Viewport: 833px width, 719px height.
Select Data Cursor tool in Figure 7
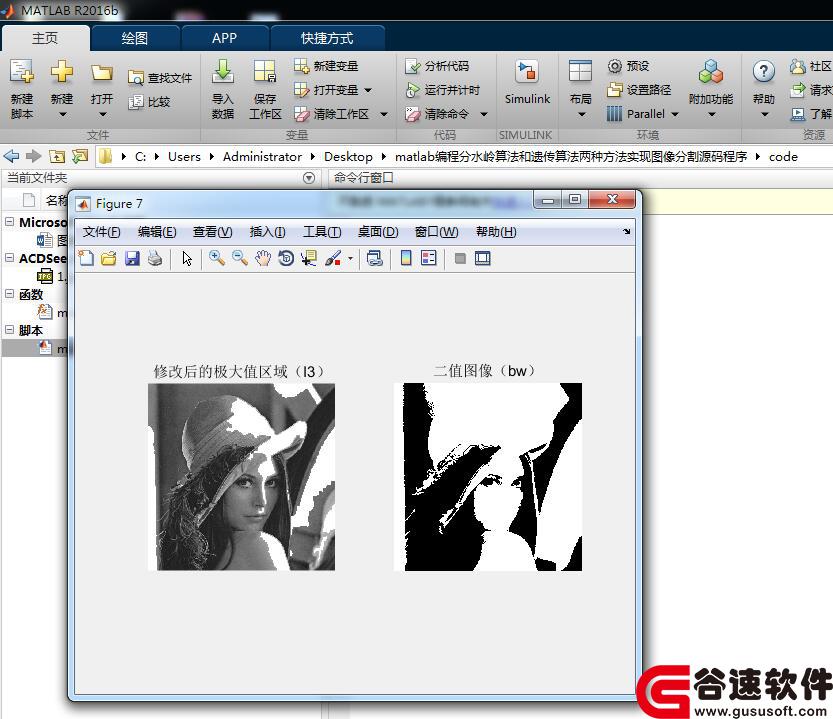(309, 259)
